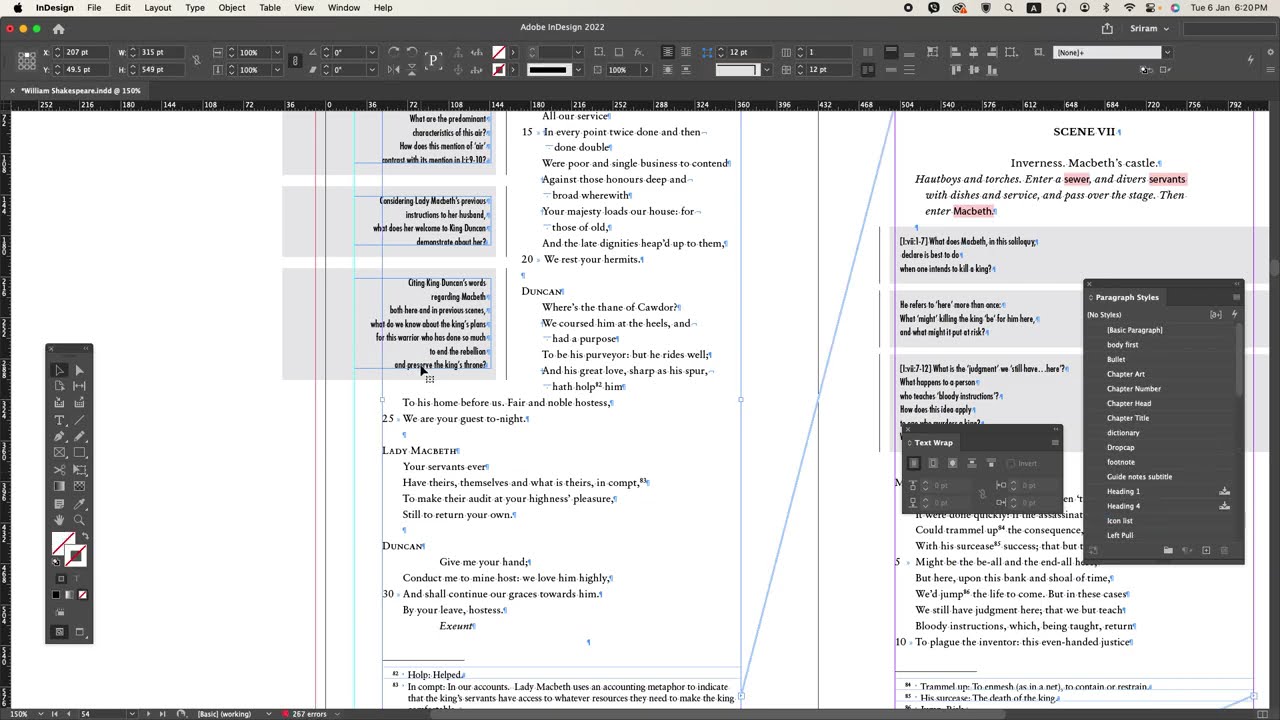
Task: Select the Hand tool
Action: (59, 520)
